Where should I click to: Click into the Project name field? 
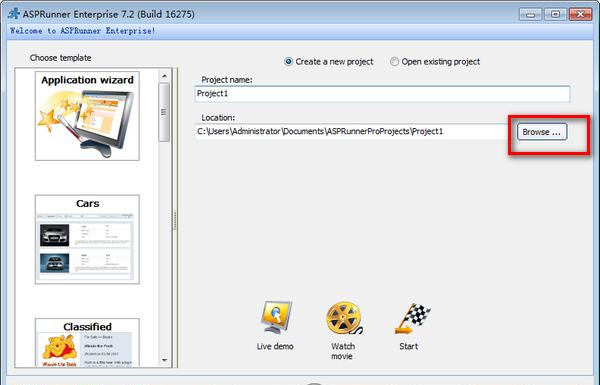tap(382, 94)
